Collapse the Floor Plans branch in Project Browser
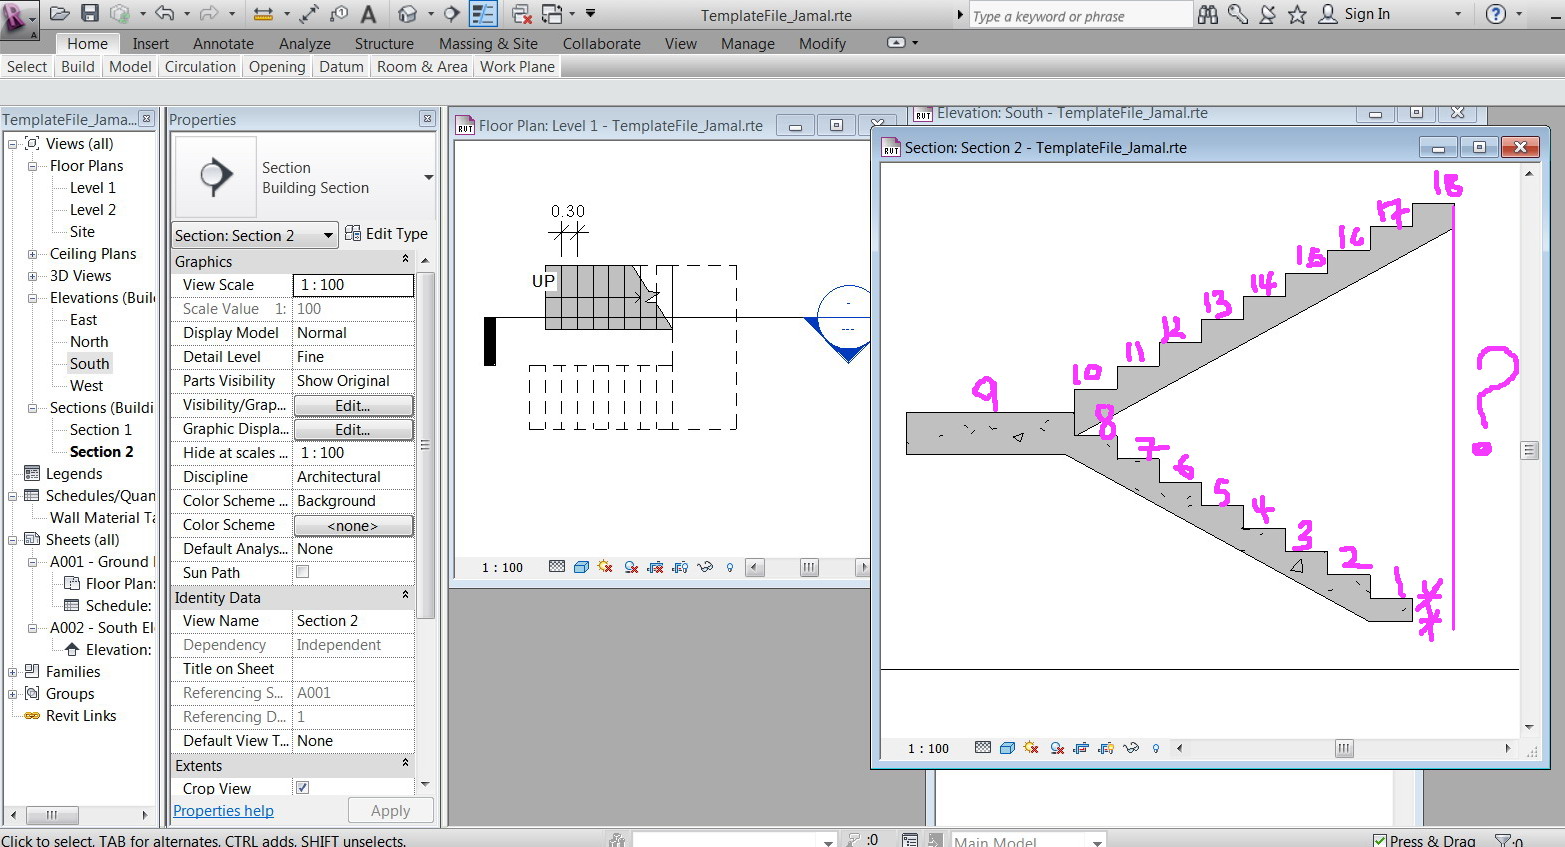 30,165
